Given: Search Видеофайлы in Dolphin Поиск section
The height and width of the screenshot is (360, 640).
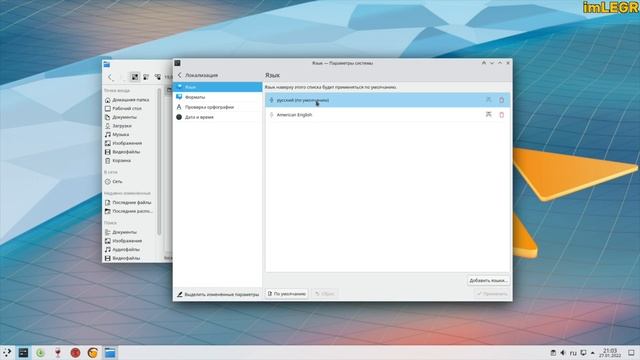Looking at the screenshot, I should click(130, 258).
